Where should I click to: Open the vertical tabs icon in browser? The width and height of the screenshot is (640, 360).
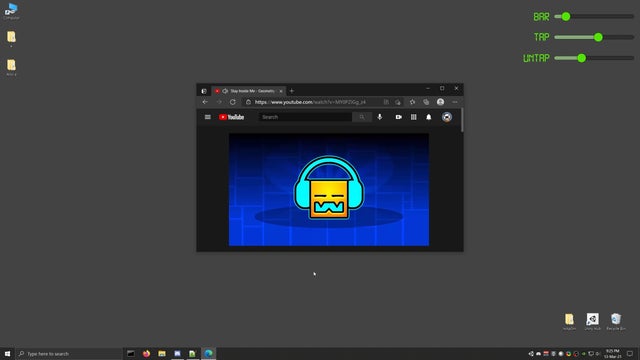204,91
